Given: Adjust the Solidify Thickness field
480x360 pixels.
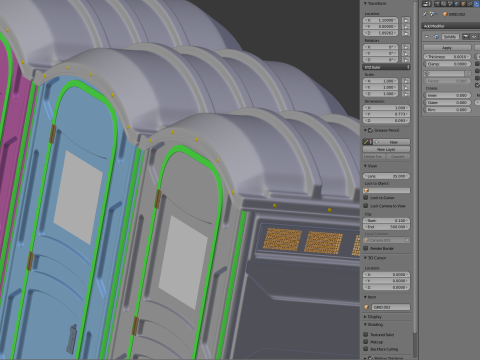Looking at the screenshot, I should [447, 57].
